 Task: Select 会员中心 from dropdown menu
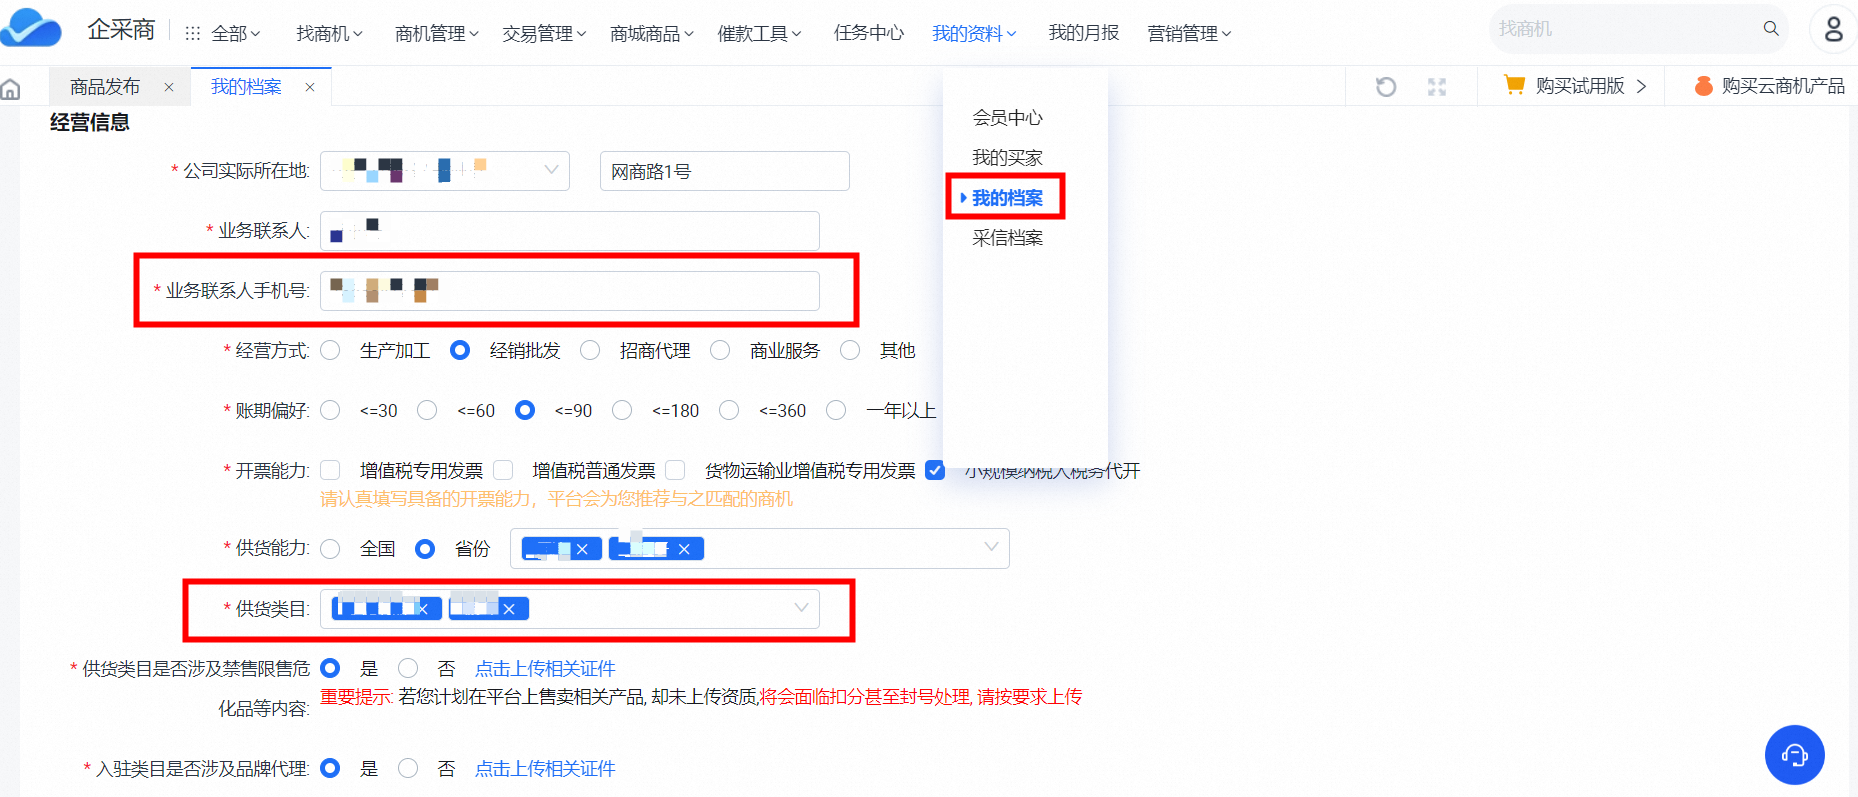(1007, 118)
